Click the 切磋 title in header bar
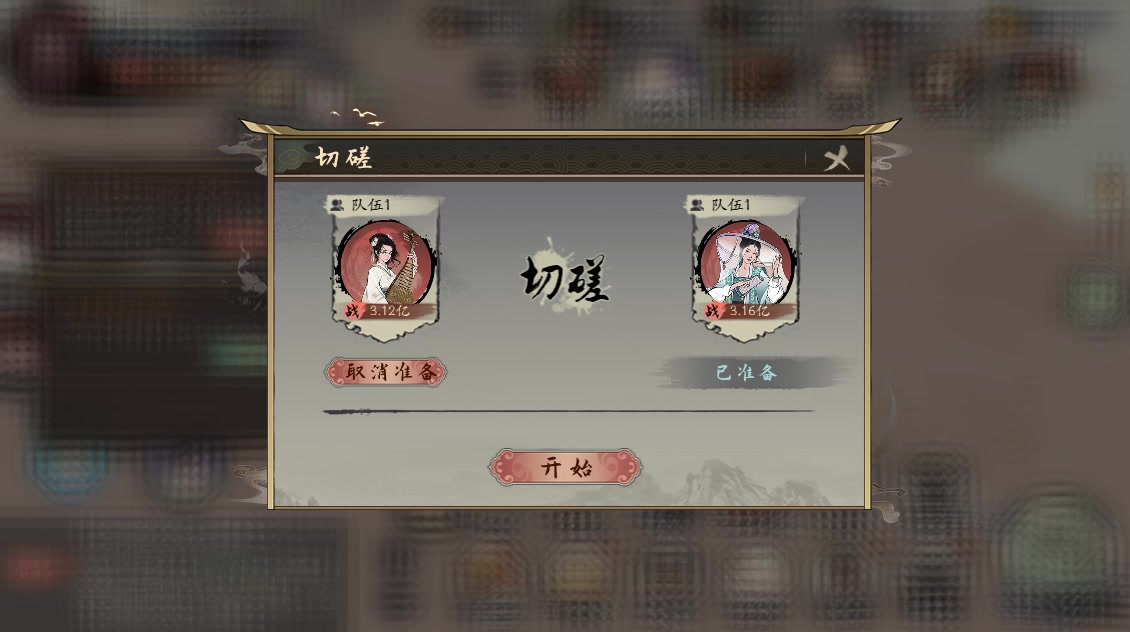The image size is (1130, 632). coord(344,157)
